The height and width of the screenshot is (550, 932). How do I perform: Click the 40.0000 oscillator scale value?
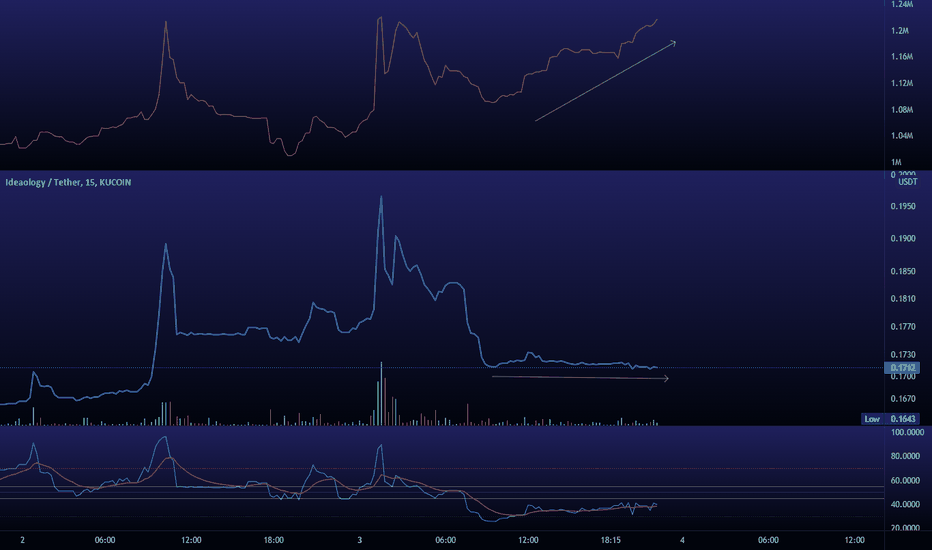tap(905, 504)
